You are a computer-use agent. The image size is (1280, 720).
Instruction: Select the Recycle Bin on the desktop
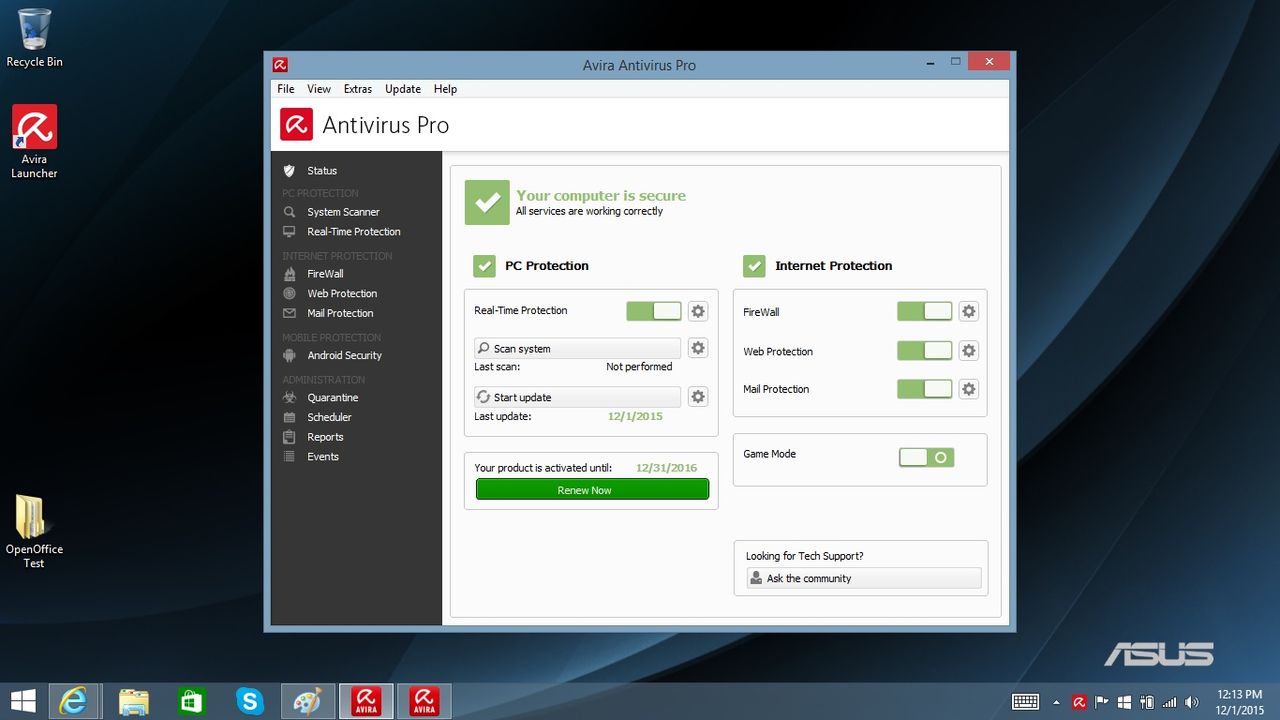pyautogui.click(x=34, y=38)
